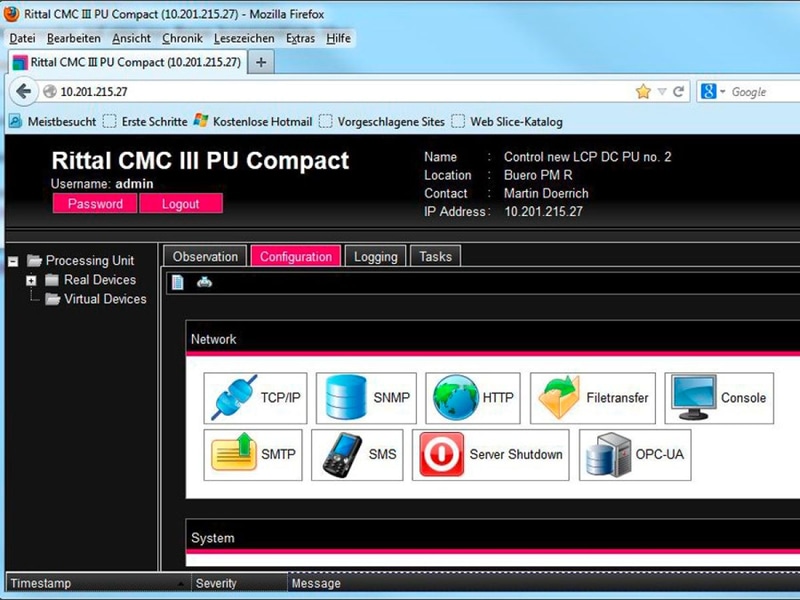Go back with browser back arrow
800x600 pixels.
23,92
